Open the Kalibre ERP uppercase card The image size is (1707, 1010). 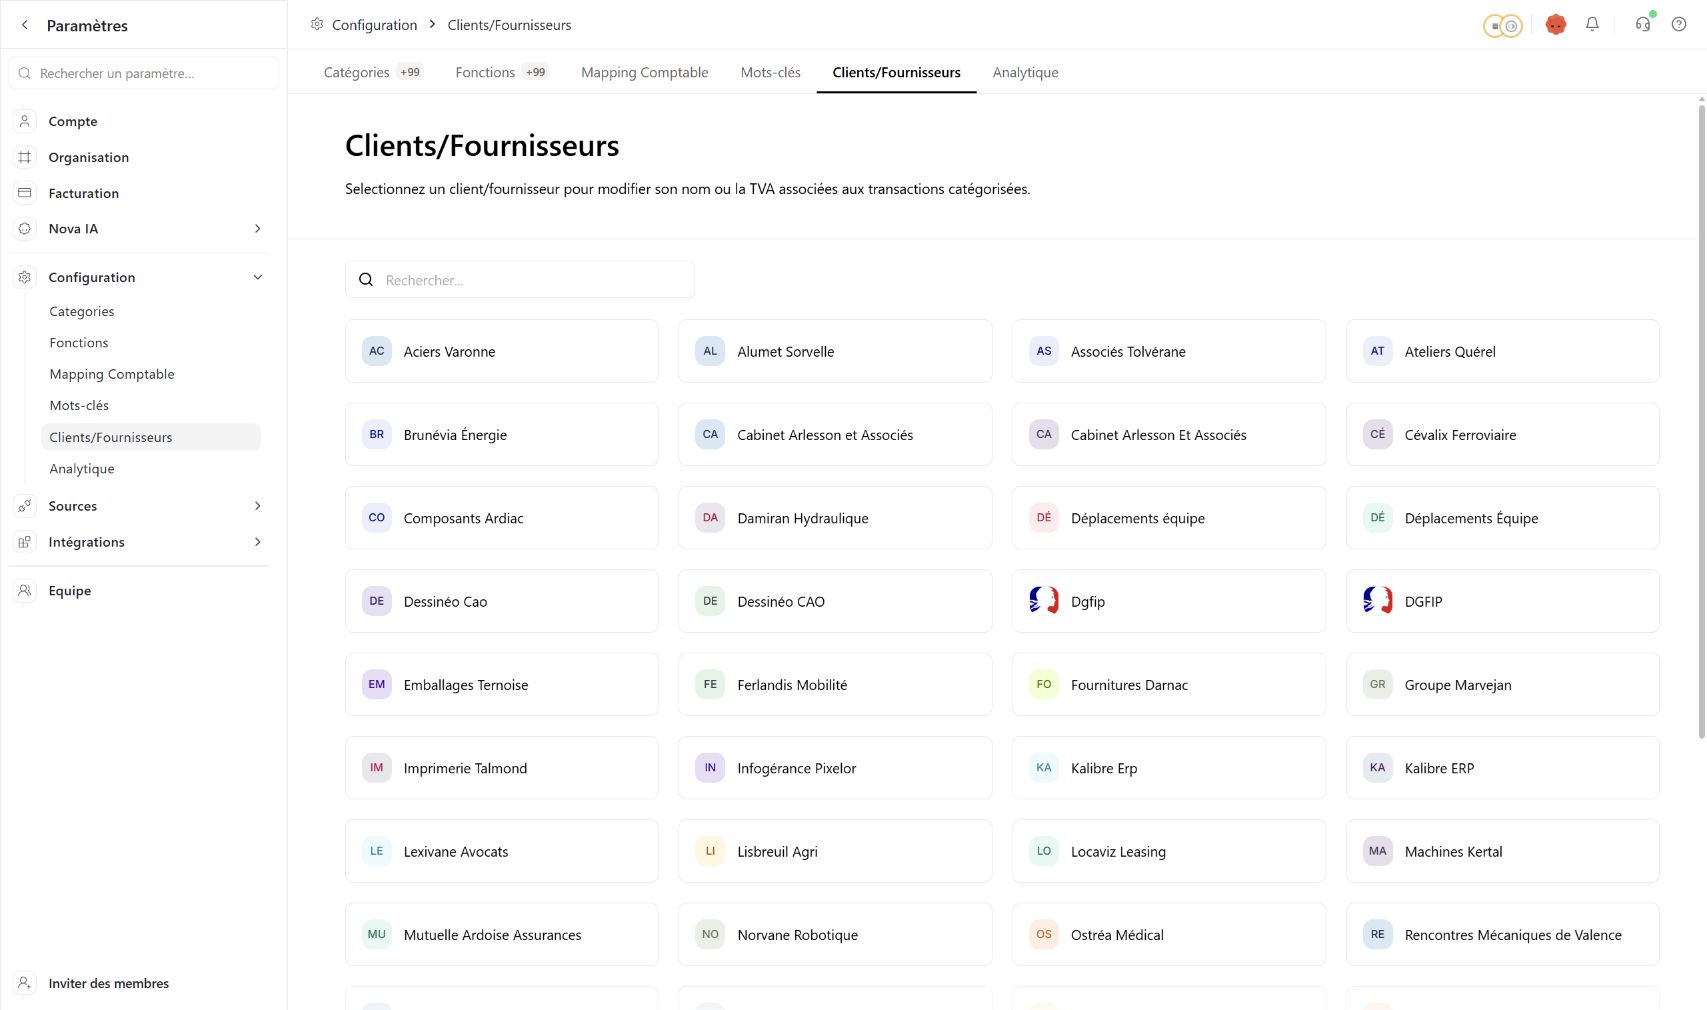pyautogui.click(x=1503, y=768)
